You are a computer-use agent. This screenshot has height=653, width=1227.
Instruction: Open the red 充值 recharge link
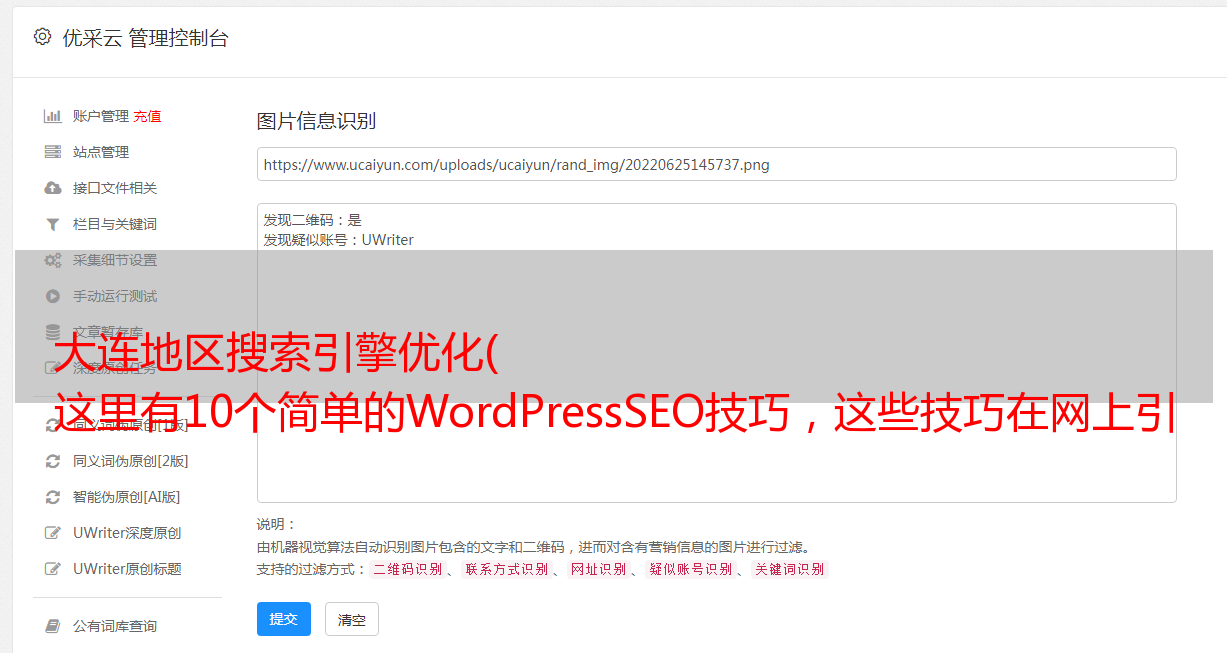(147, 116)
